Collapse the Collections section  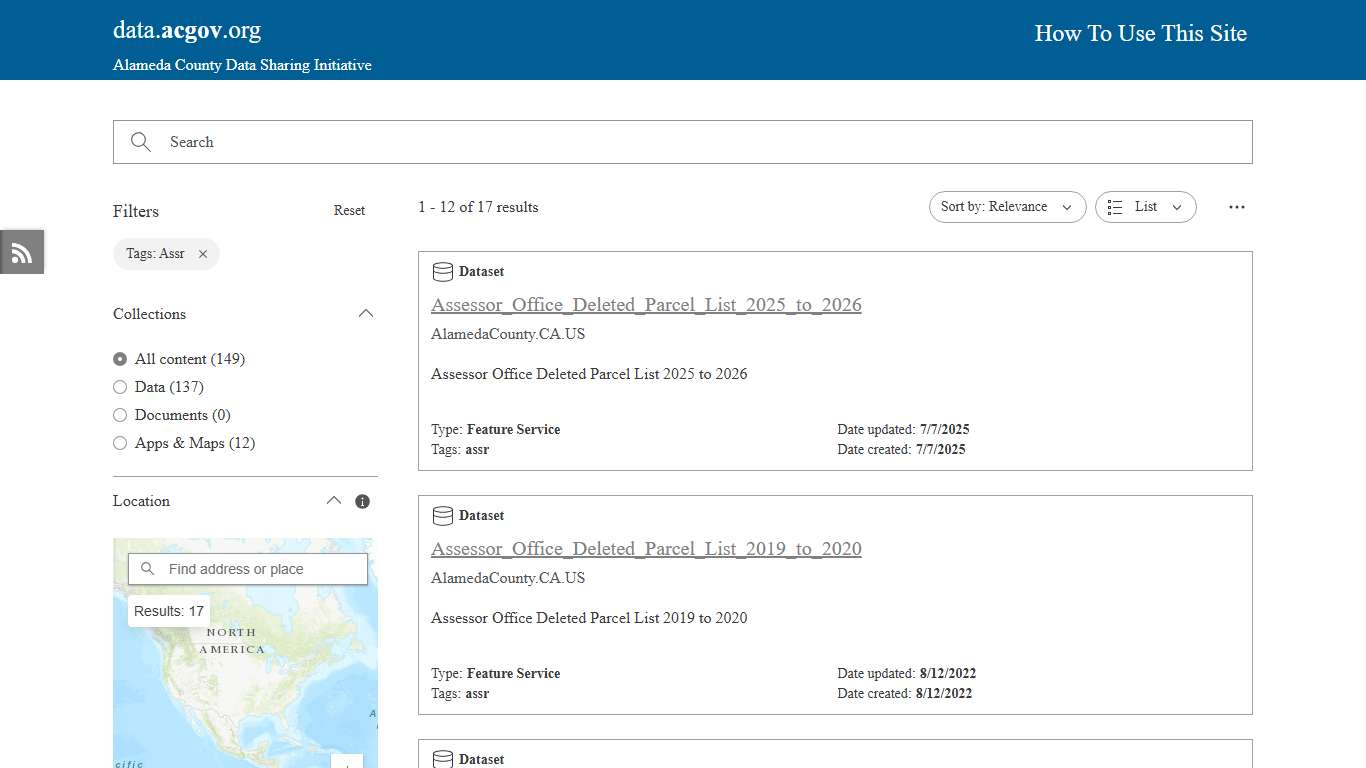(x=366, y=313)
